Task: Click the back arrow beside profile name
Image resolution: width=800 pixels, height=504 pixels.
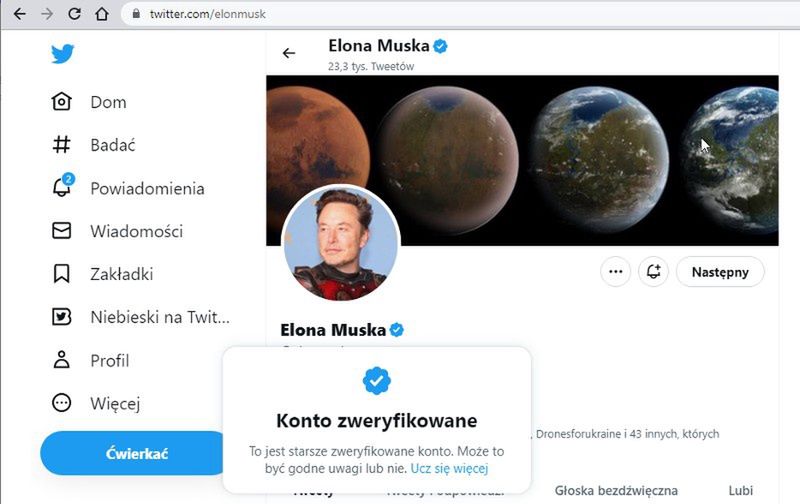Action: 289,53
